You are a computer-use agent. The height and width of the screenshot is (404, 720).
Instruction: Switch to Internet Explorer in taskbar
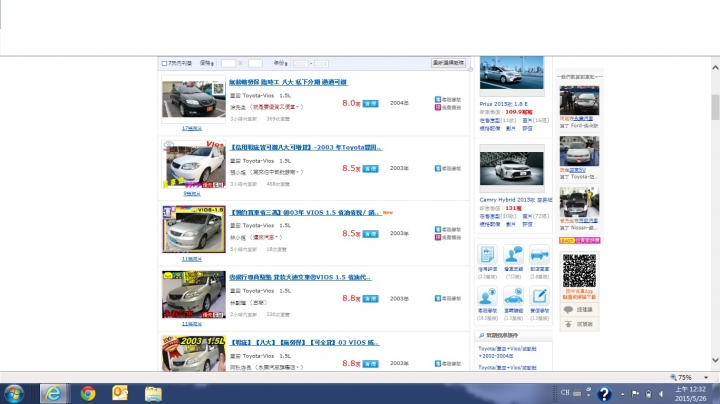[53, 394]
